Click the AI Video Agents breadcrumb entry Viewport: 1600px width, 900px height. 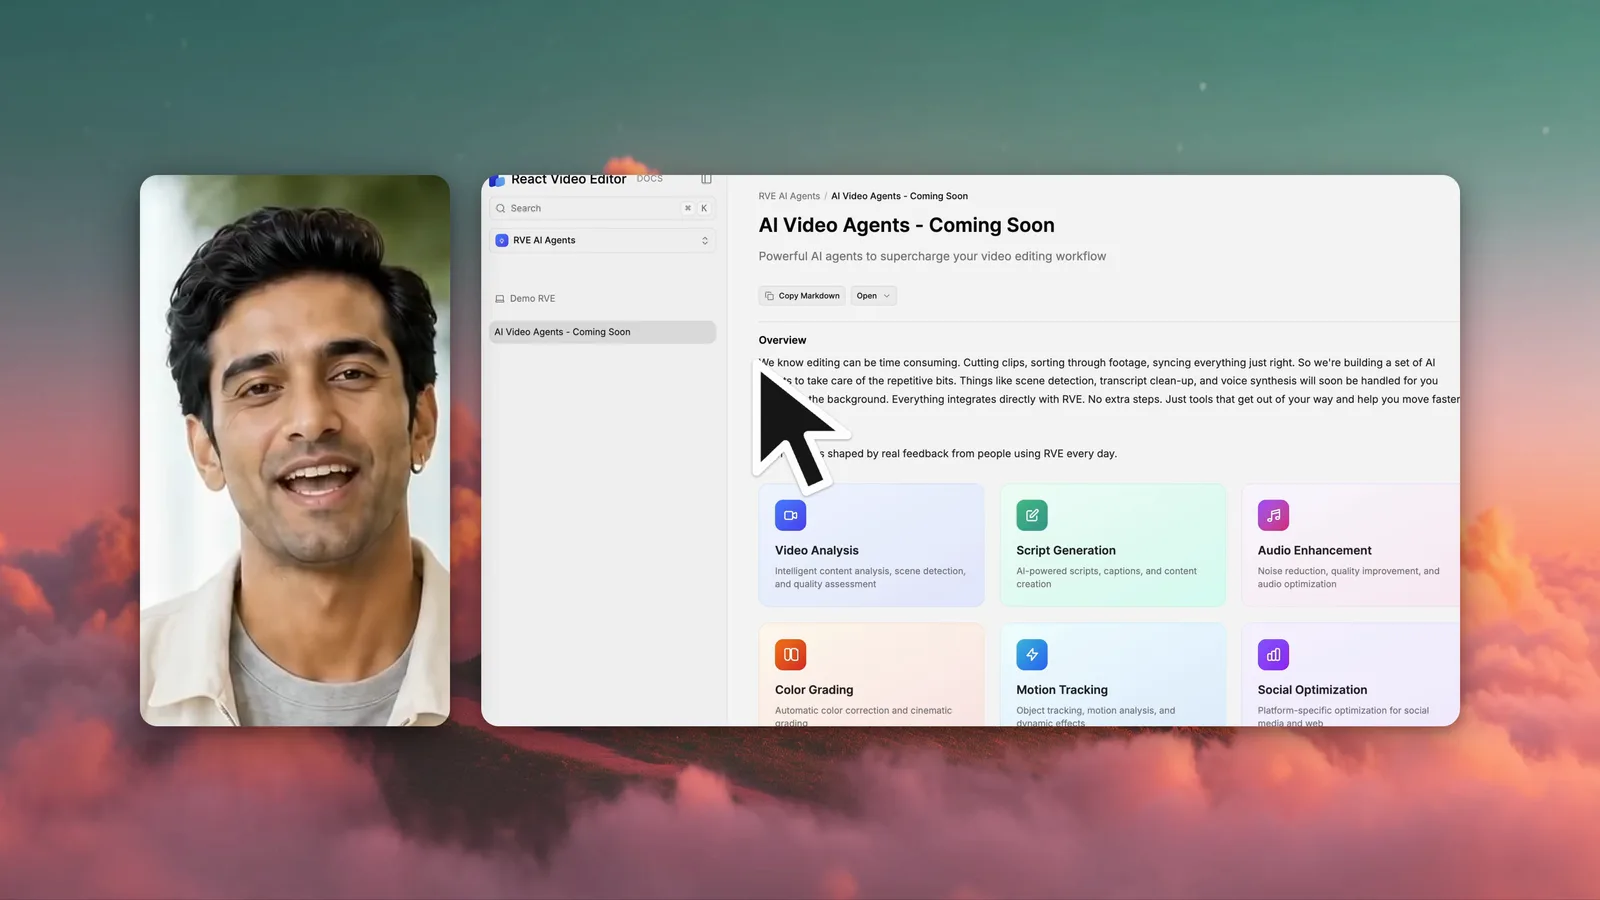[x=899, y=197]
